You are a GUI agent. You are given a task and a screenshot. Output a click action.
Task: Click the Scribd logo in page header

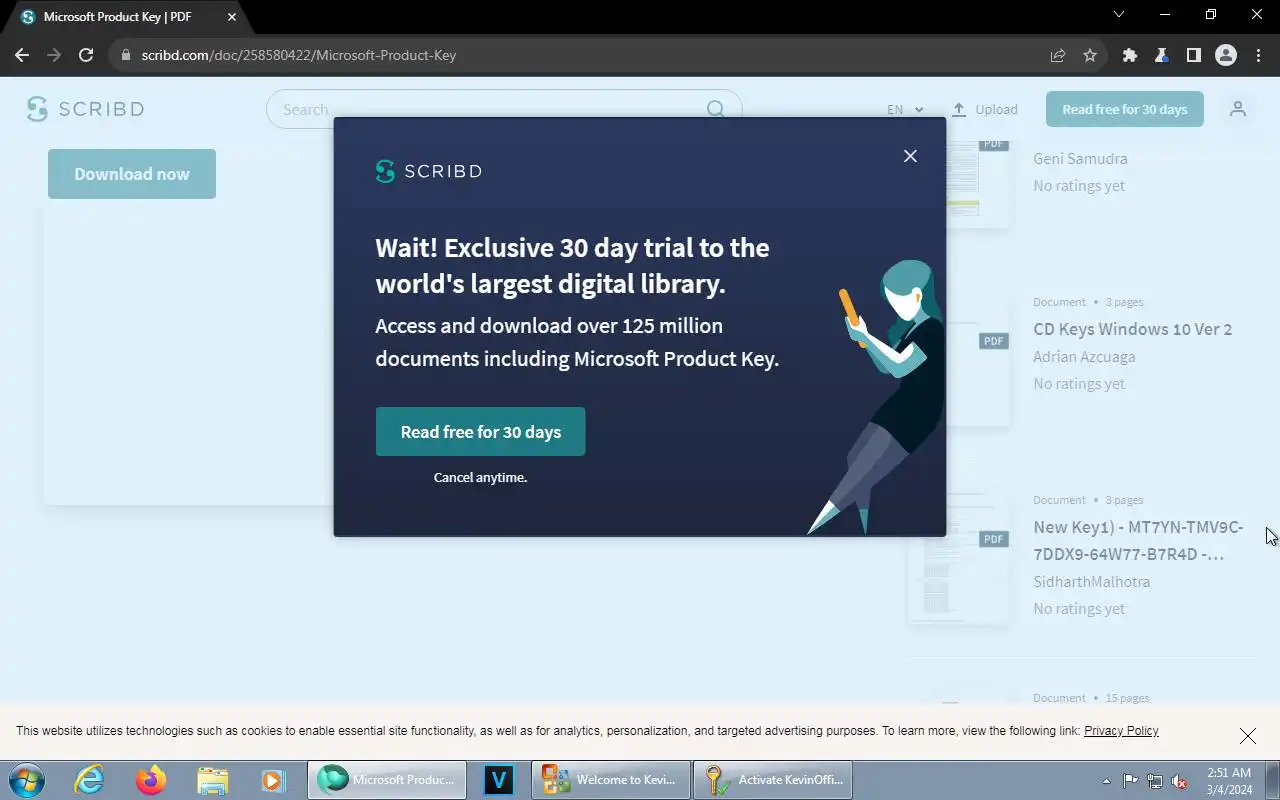(85, 109)
